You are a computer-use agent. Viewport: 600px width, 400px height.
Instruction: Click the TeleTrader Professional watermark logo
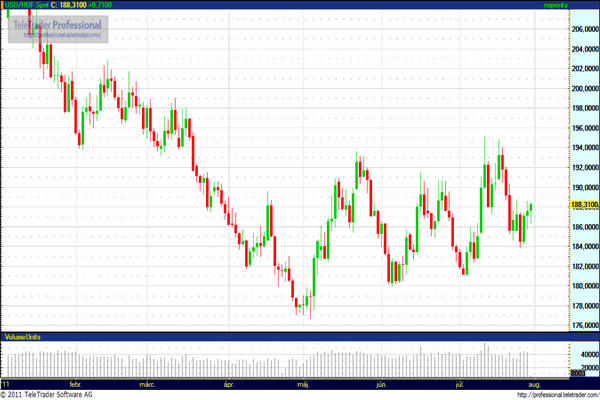tap(59, 23)
